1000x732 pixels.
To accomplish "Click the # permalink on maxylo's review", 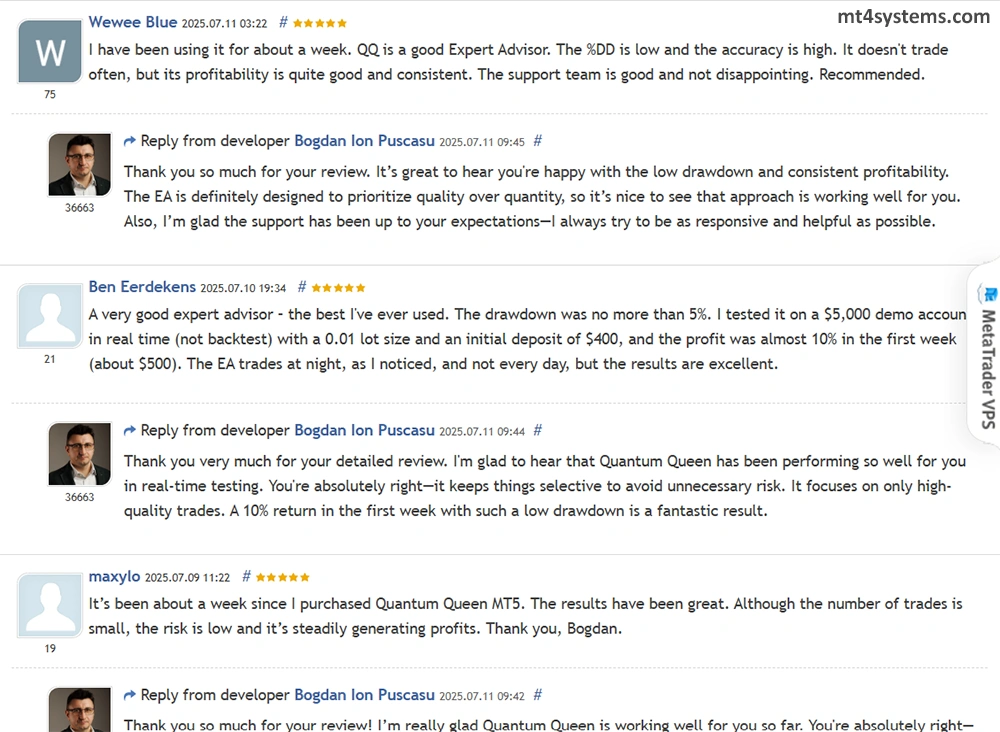I will tap(246, 577).
